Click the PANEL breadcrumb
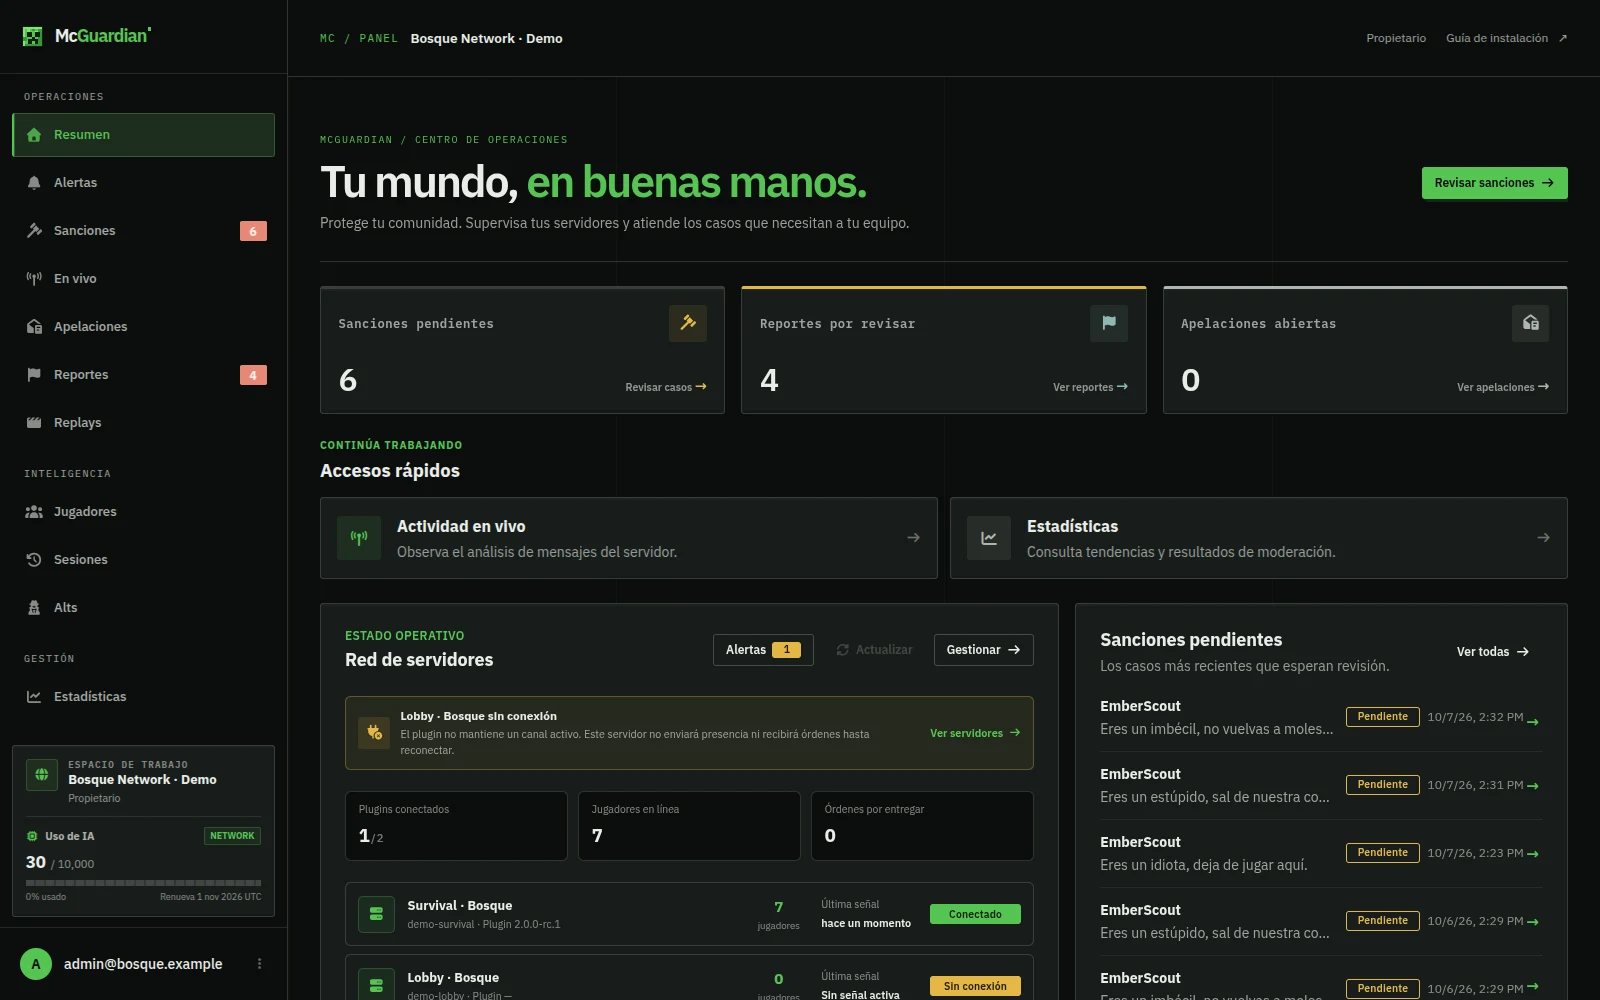The height and width of the screenshot is (1000, 1600). 378,38
